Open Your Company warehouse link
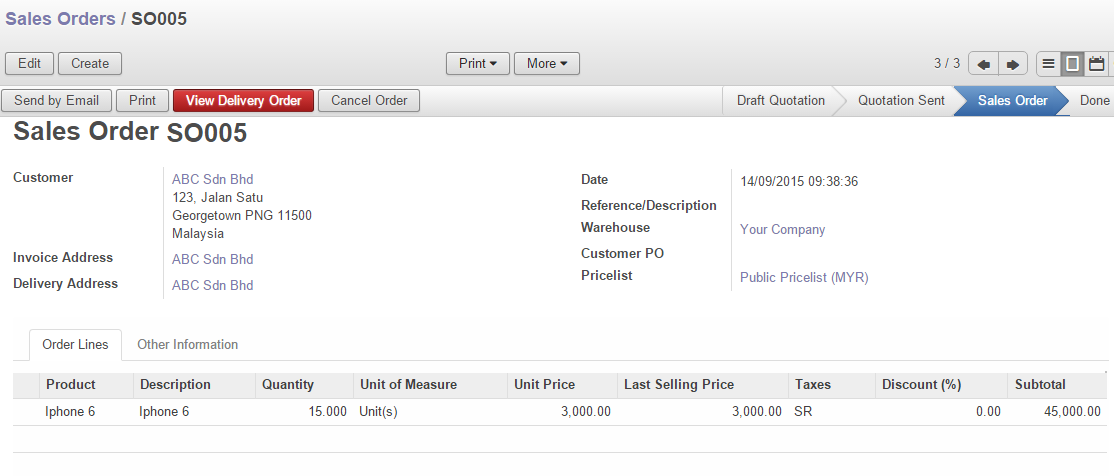The height and width of the screenshot is (476, 1114). coord(782,230)
